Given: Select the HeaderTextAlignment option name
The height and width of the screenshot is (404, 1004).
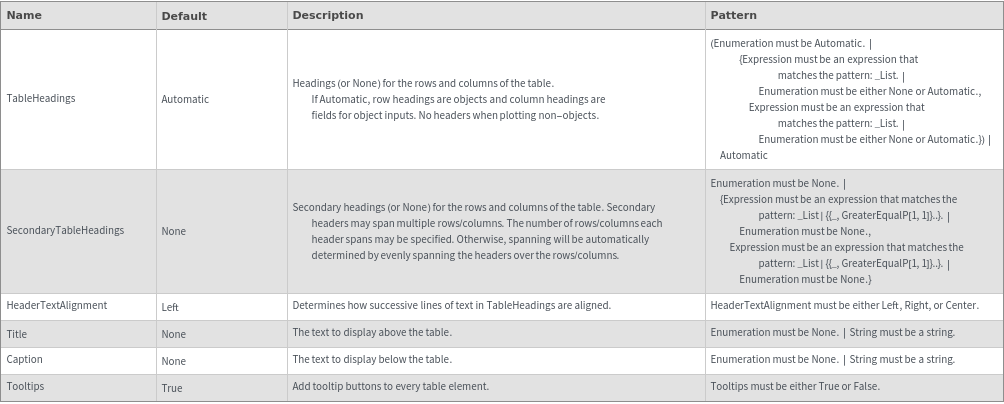Looking at the screenshot, I should click(57, 305).
